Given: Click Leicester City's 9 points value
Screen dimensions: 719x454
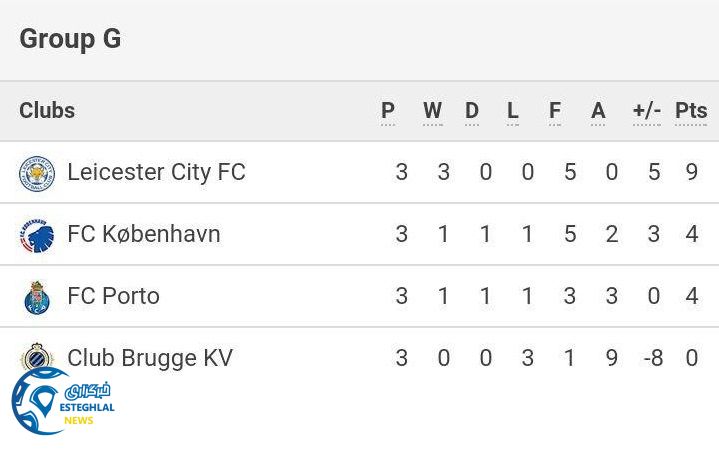Looking at the screenshot, I should [x=692, y=172].
